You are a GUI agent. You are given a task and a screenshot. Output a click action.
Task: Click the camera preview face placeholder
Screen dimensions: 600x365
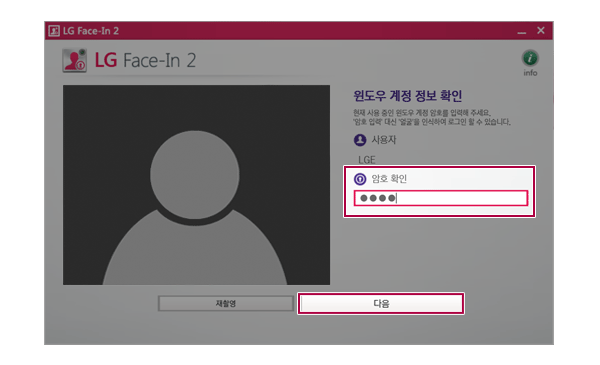[x=196, y=185]
